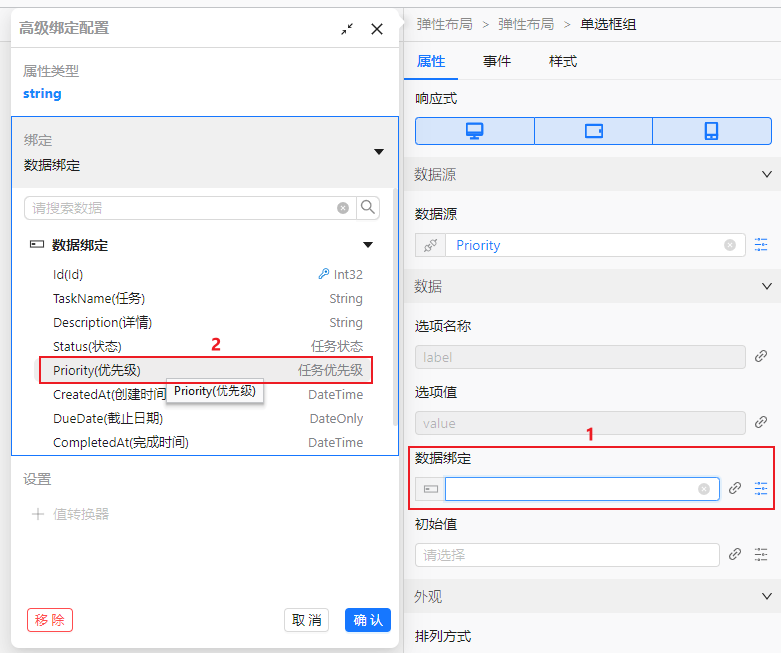Select mobile phone responsive view
This screenshot has width=781, height=653.
(x=711, y=131)
